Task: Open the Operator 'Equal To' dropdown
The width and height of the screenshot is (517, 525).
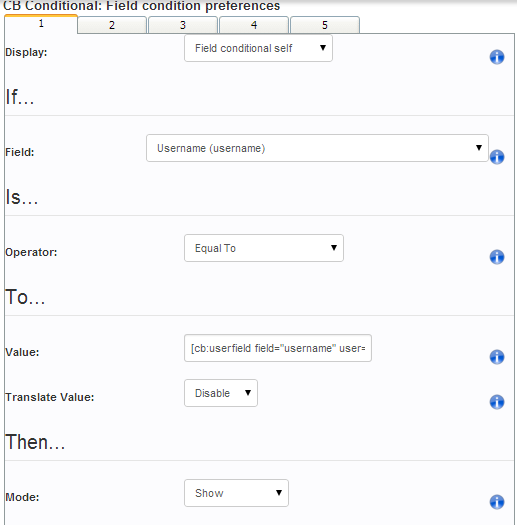Action: [264, 248]
